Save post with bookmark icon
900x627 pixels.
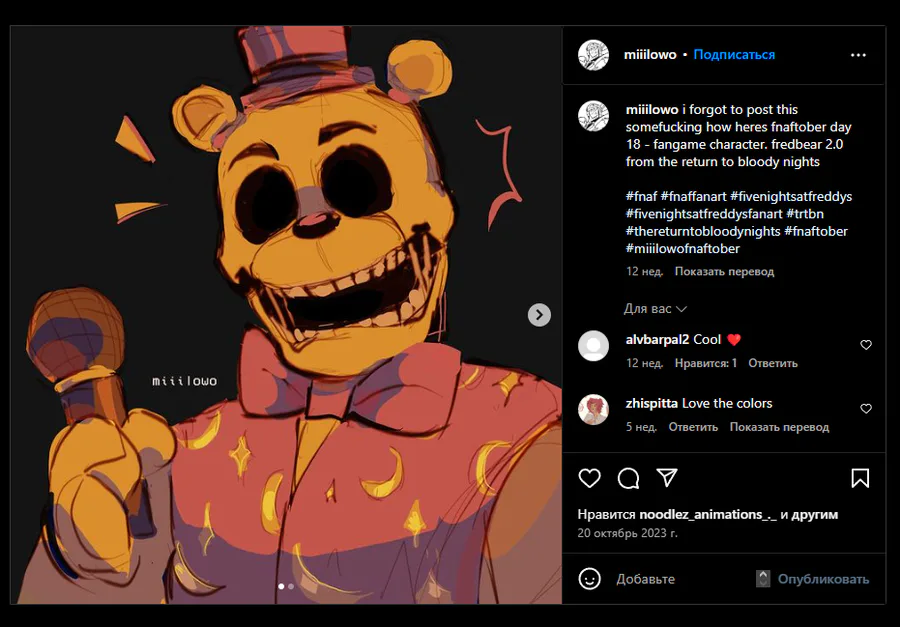(860, 478)
